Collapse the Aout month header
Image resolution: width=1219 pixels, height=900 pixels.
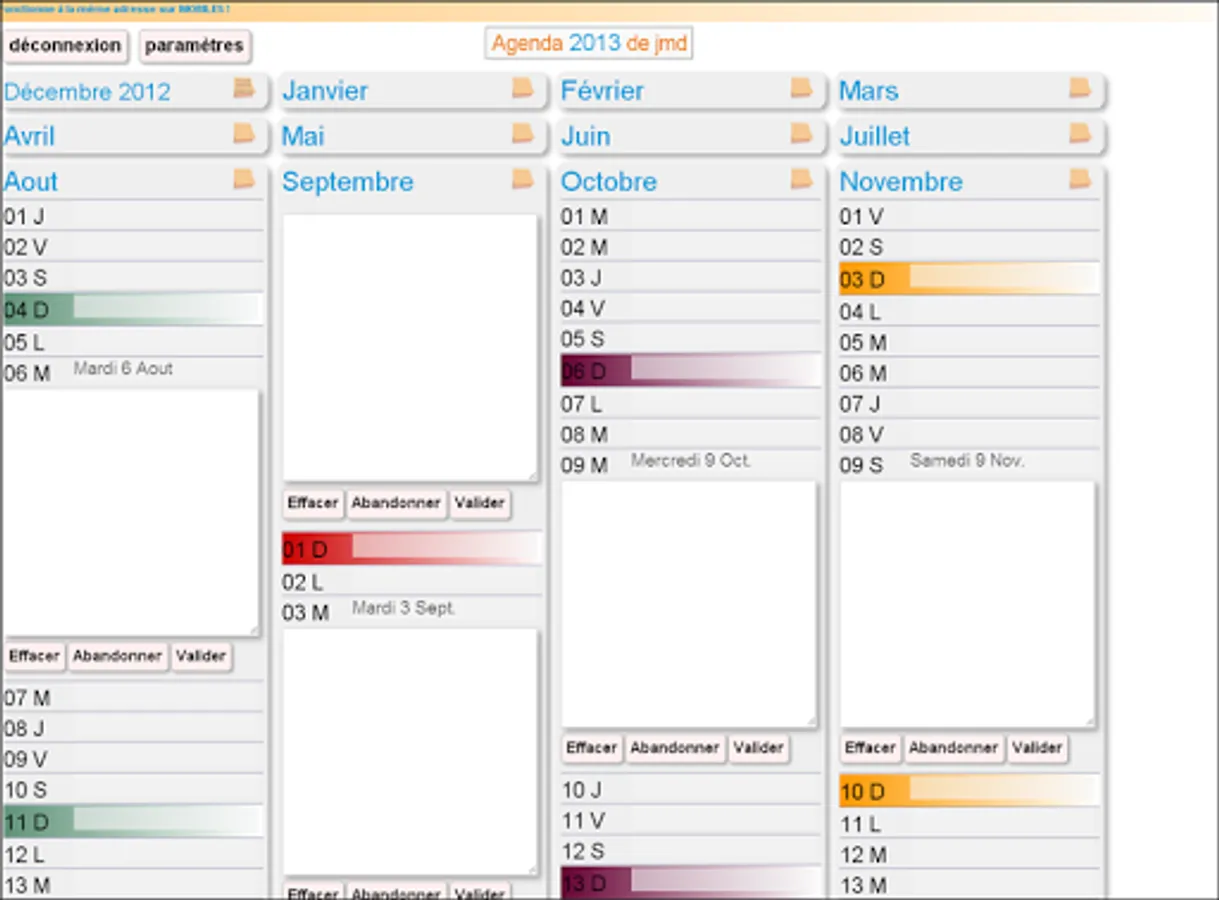[x=31, y=182]
